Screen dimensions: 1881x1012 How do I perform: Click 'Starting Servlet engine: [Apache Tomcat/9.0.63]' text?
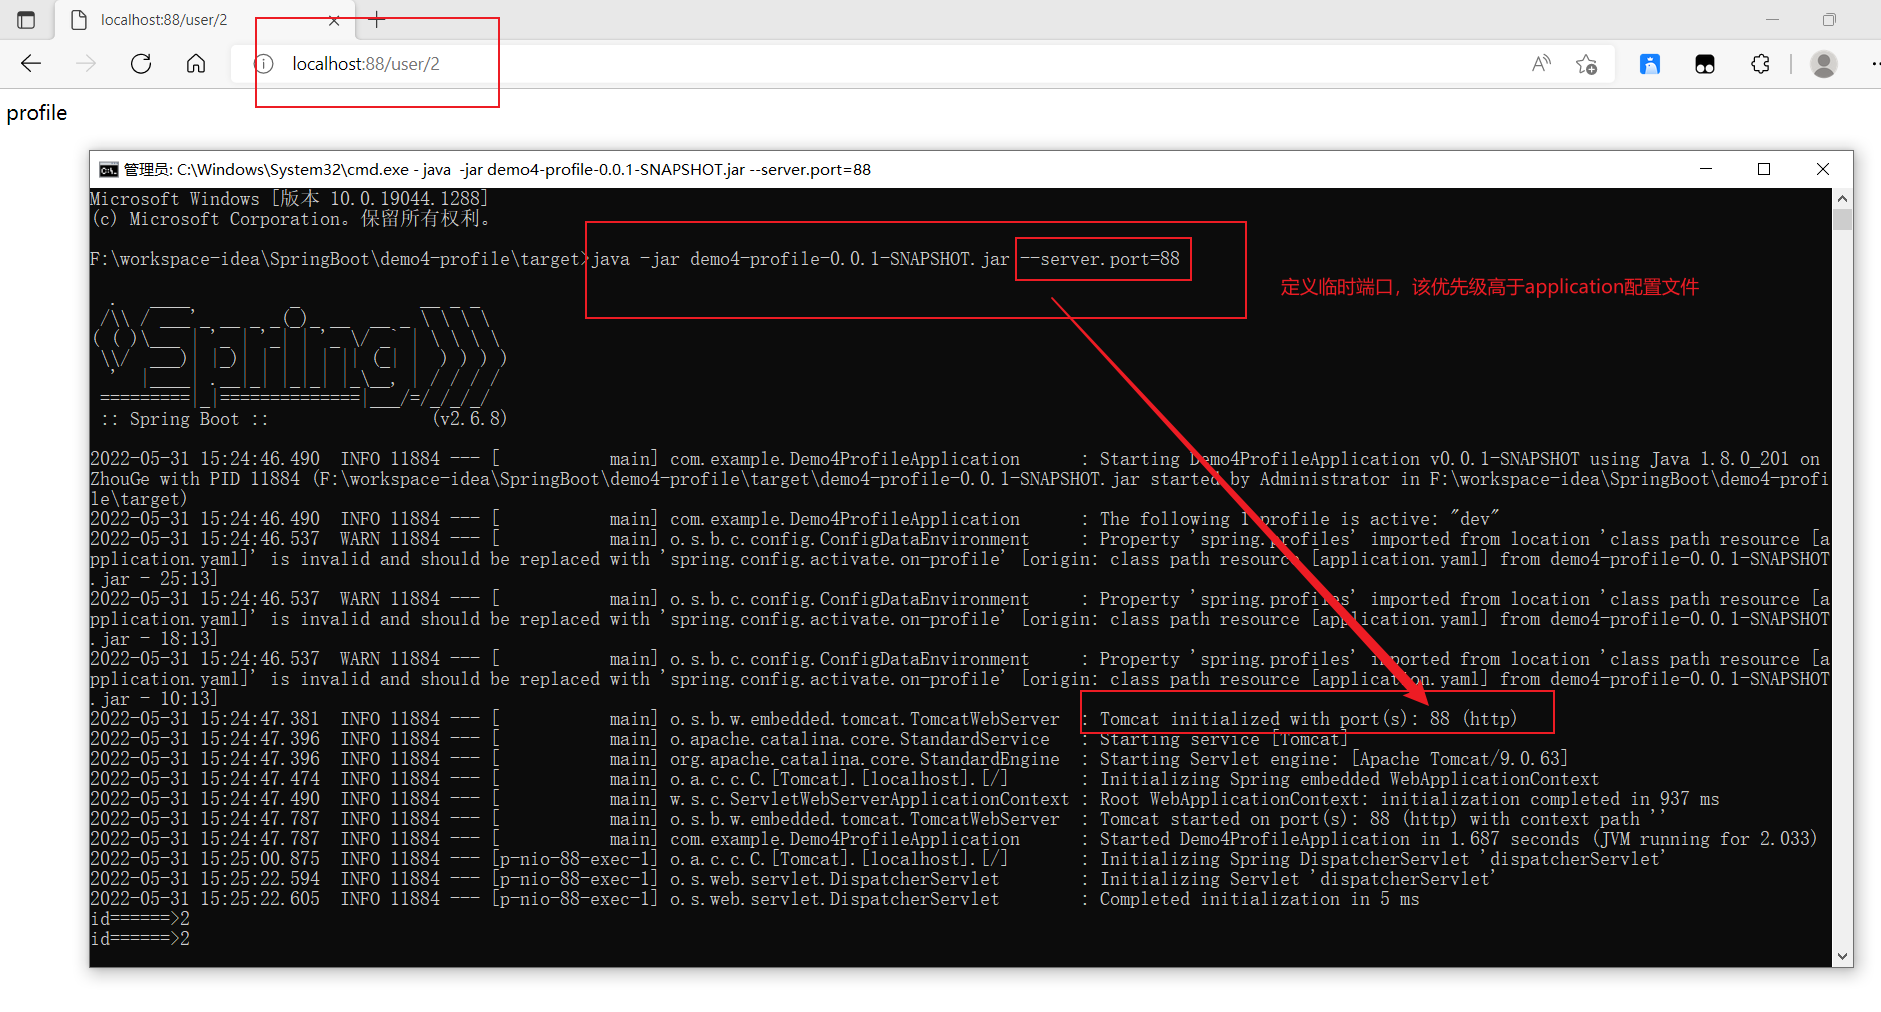[x=1334, y=759]
